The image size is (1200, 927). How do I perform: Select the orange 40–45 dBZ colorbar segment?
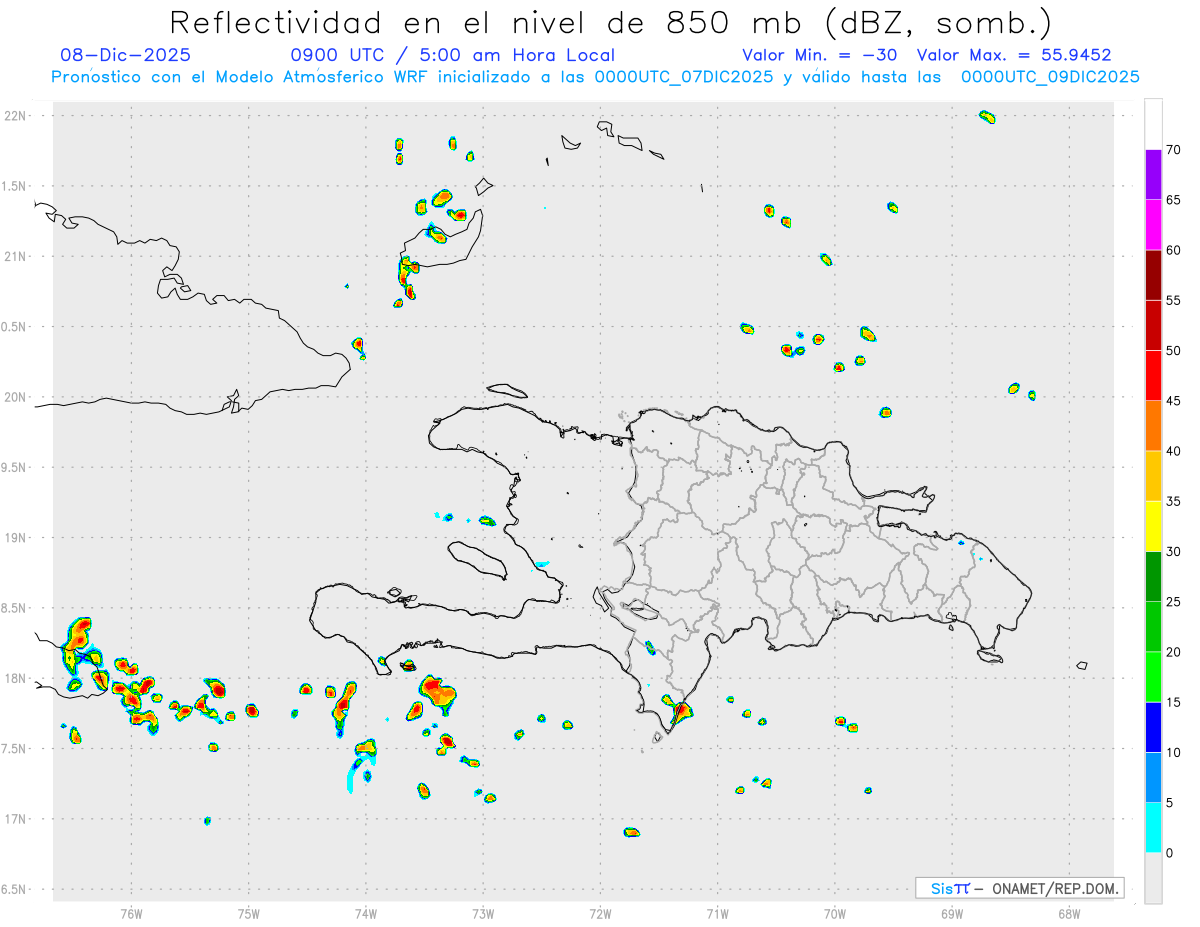tap(1153, 425)
